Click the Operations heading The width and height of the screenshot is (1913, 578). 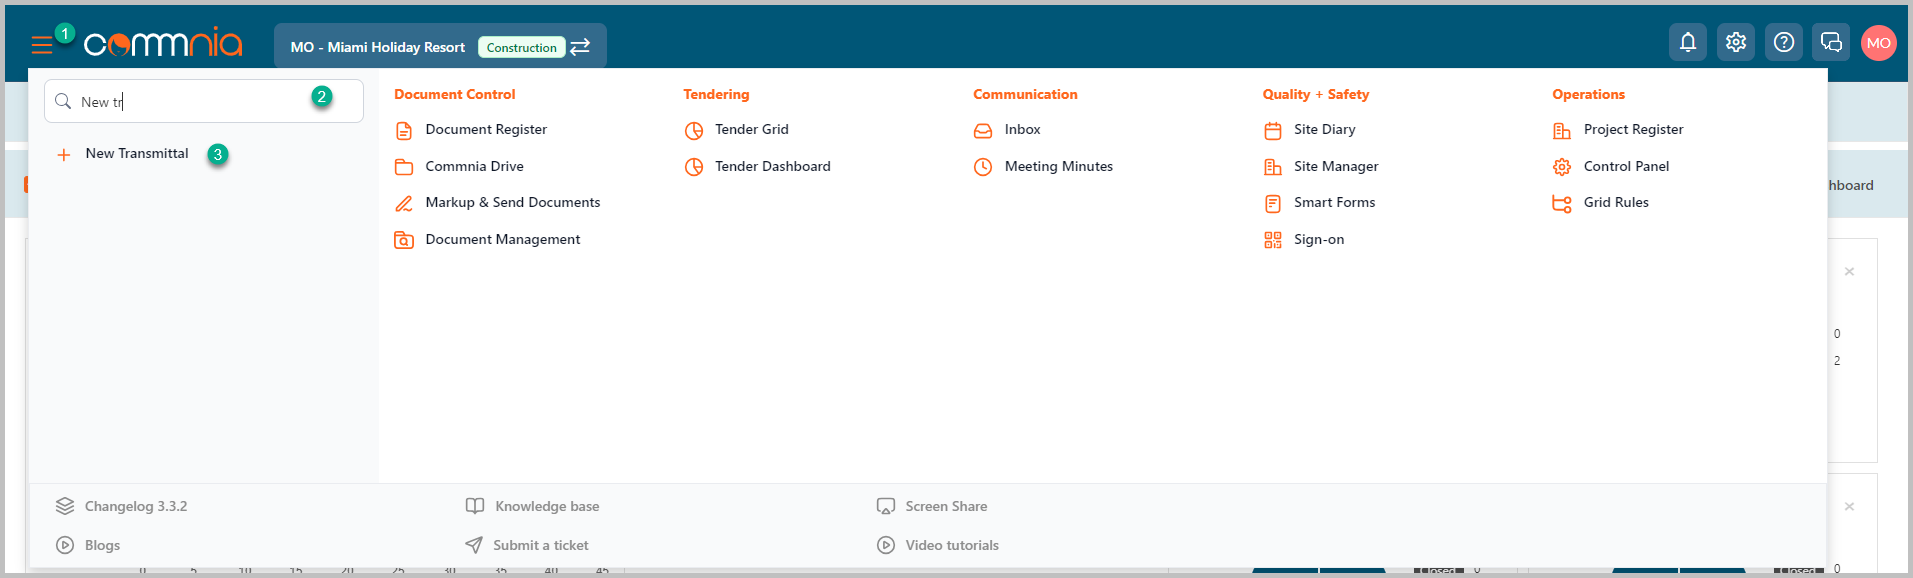tap(1588, 94)
